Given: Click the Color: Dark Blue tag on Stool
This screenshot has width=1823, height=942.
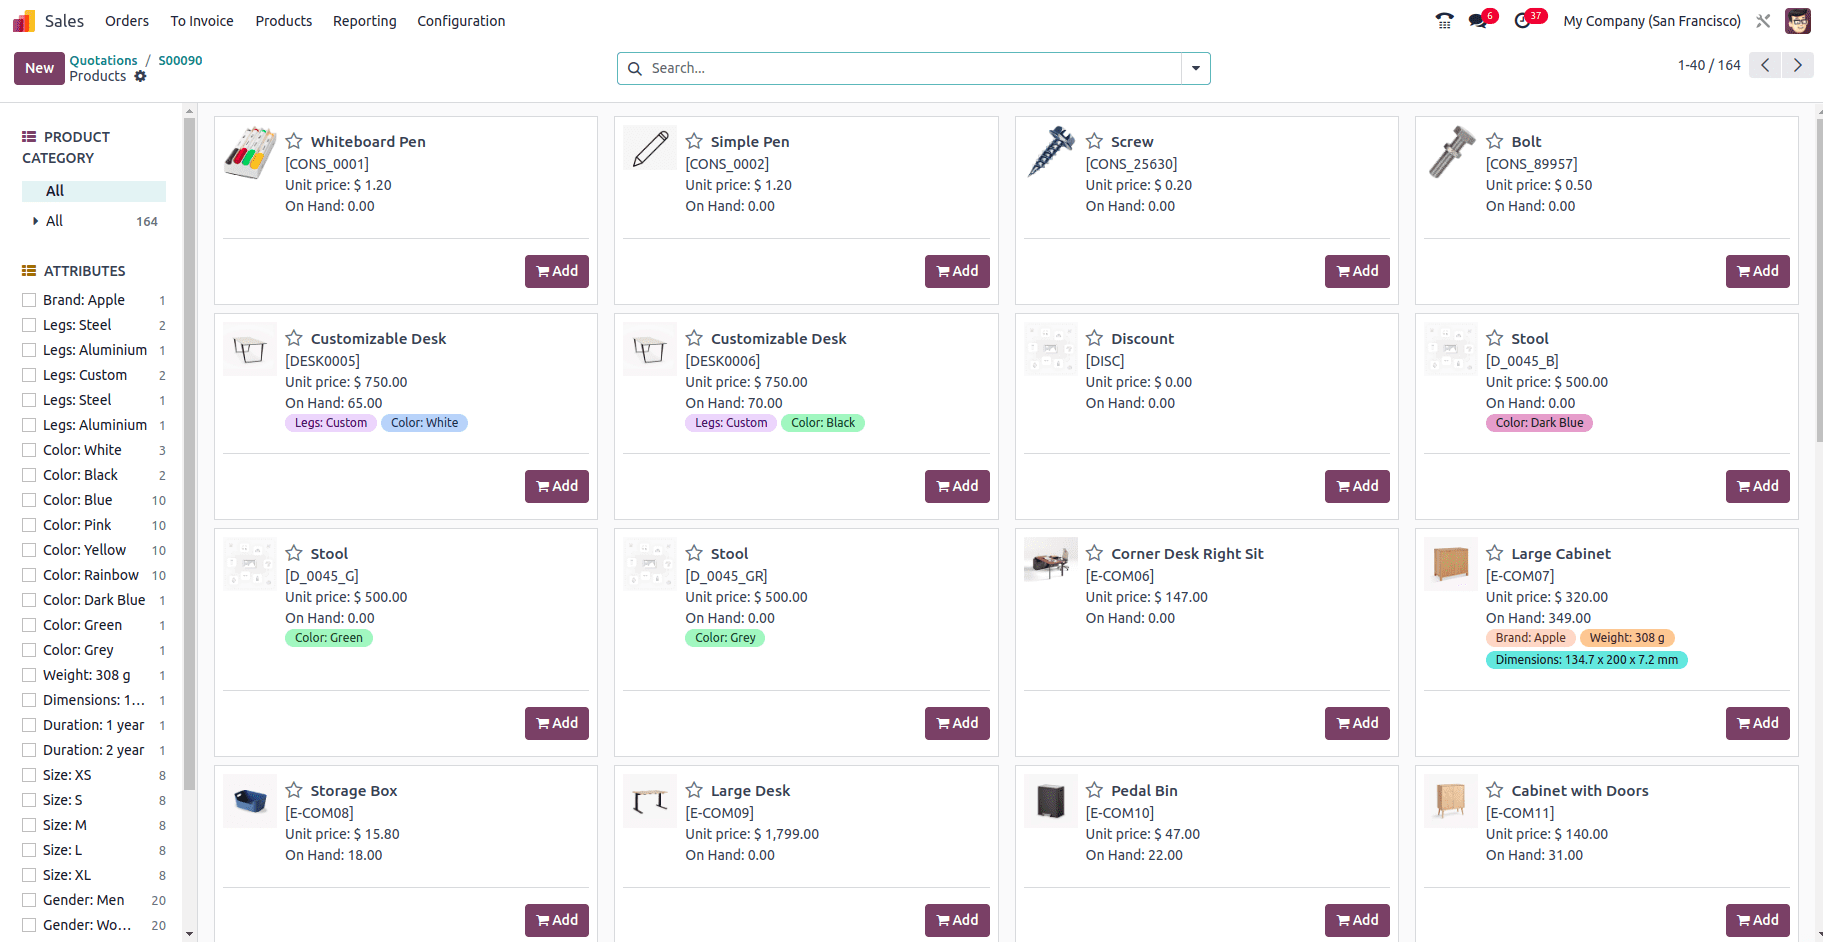Looking at the screenshot, I should (1539, 423).
